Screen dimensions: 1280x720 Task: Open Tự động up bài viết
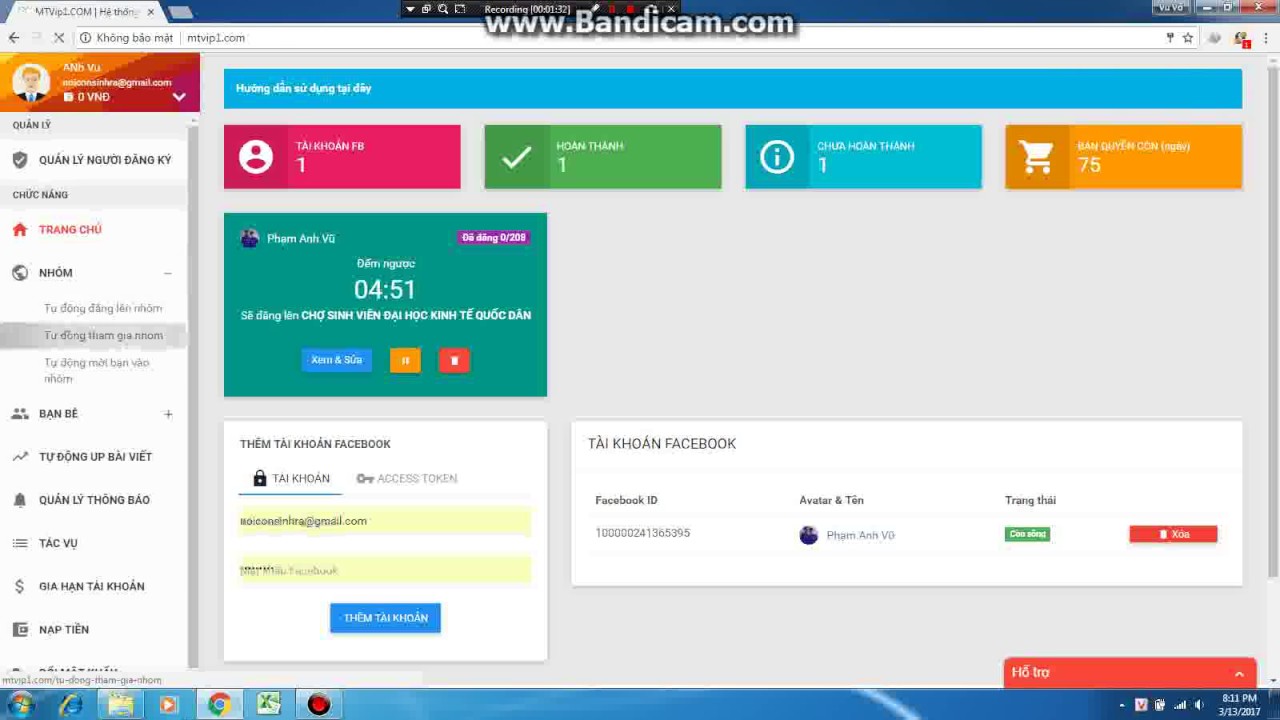click(95, 456)
